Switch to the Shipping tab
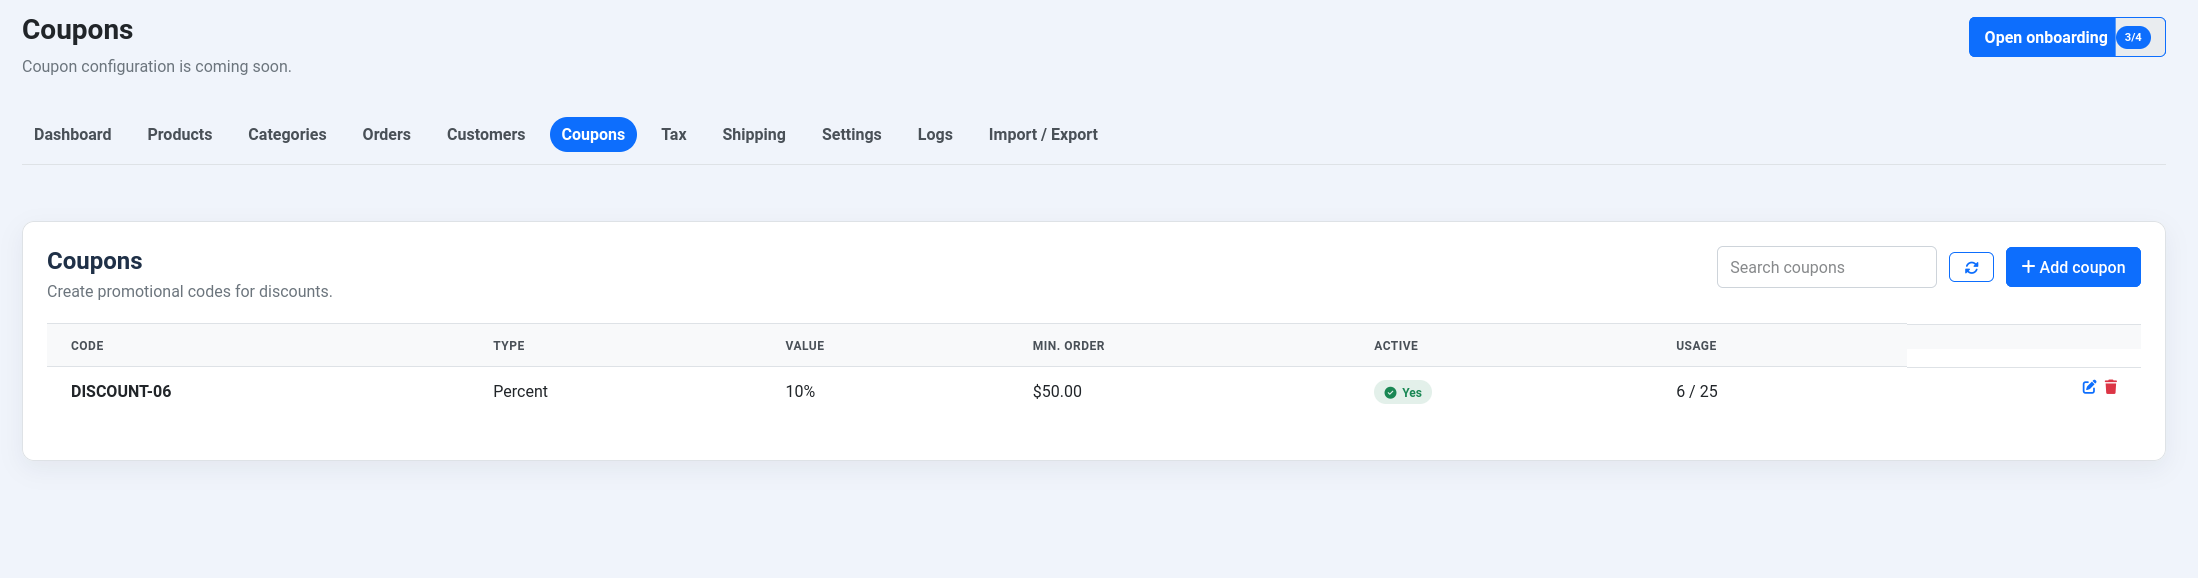The width and height of the screenshot is (2198, 578). (x=754, y=134)
